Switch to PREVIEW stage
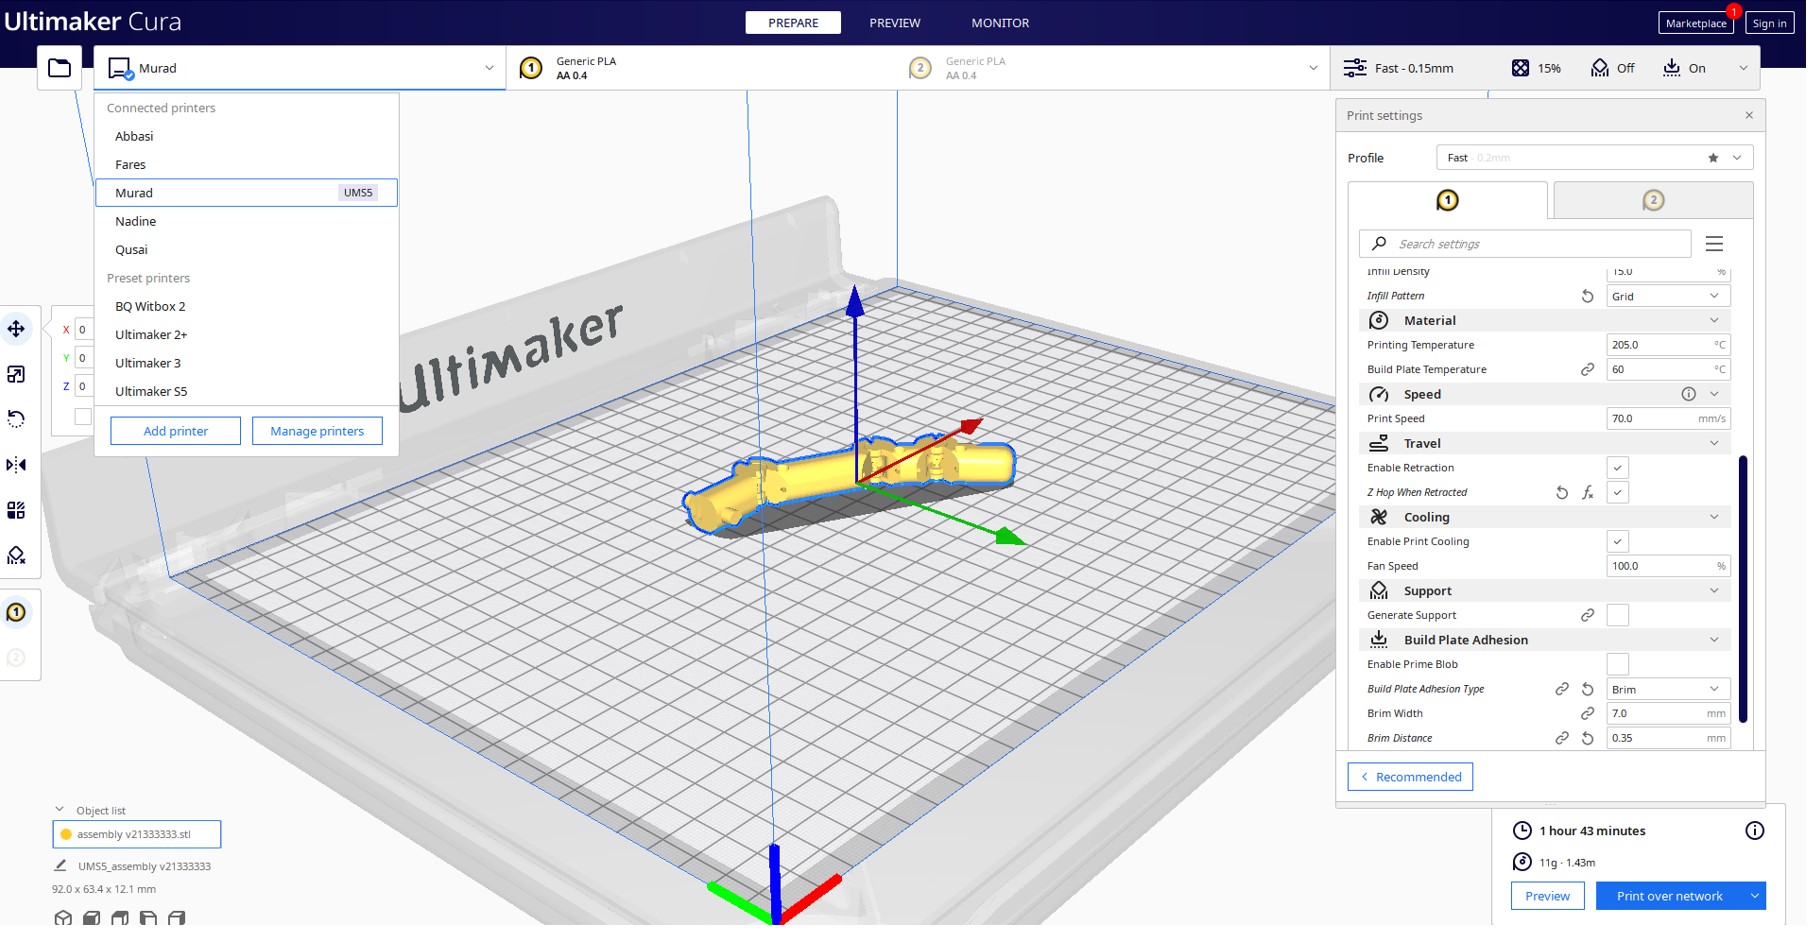This screenshot has width=1808, height=937. click(895, 23)
